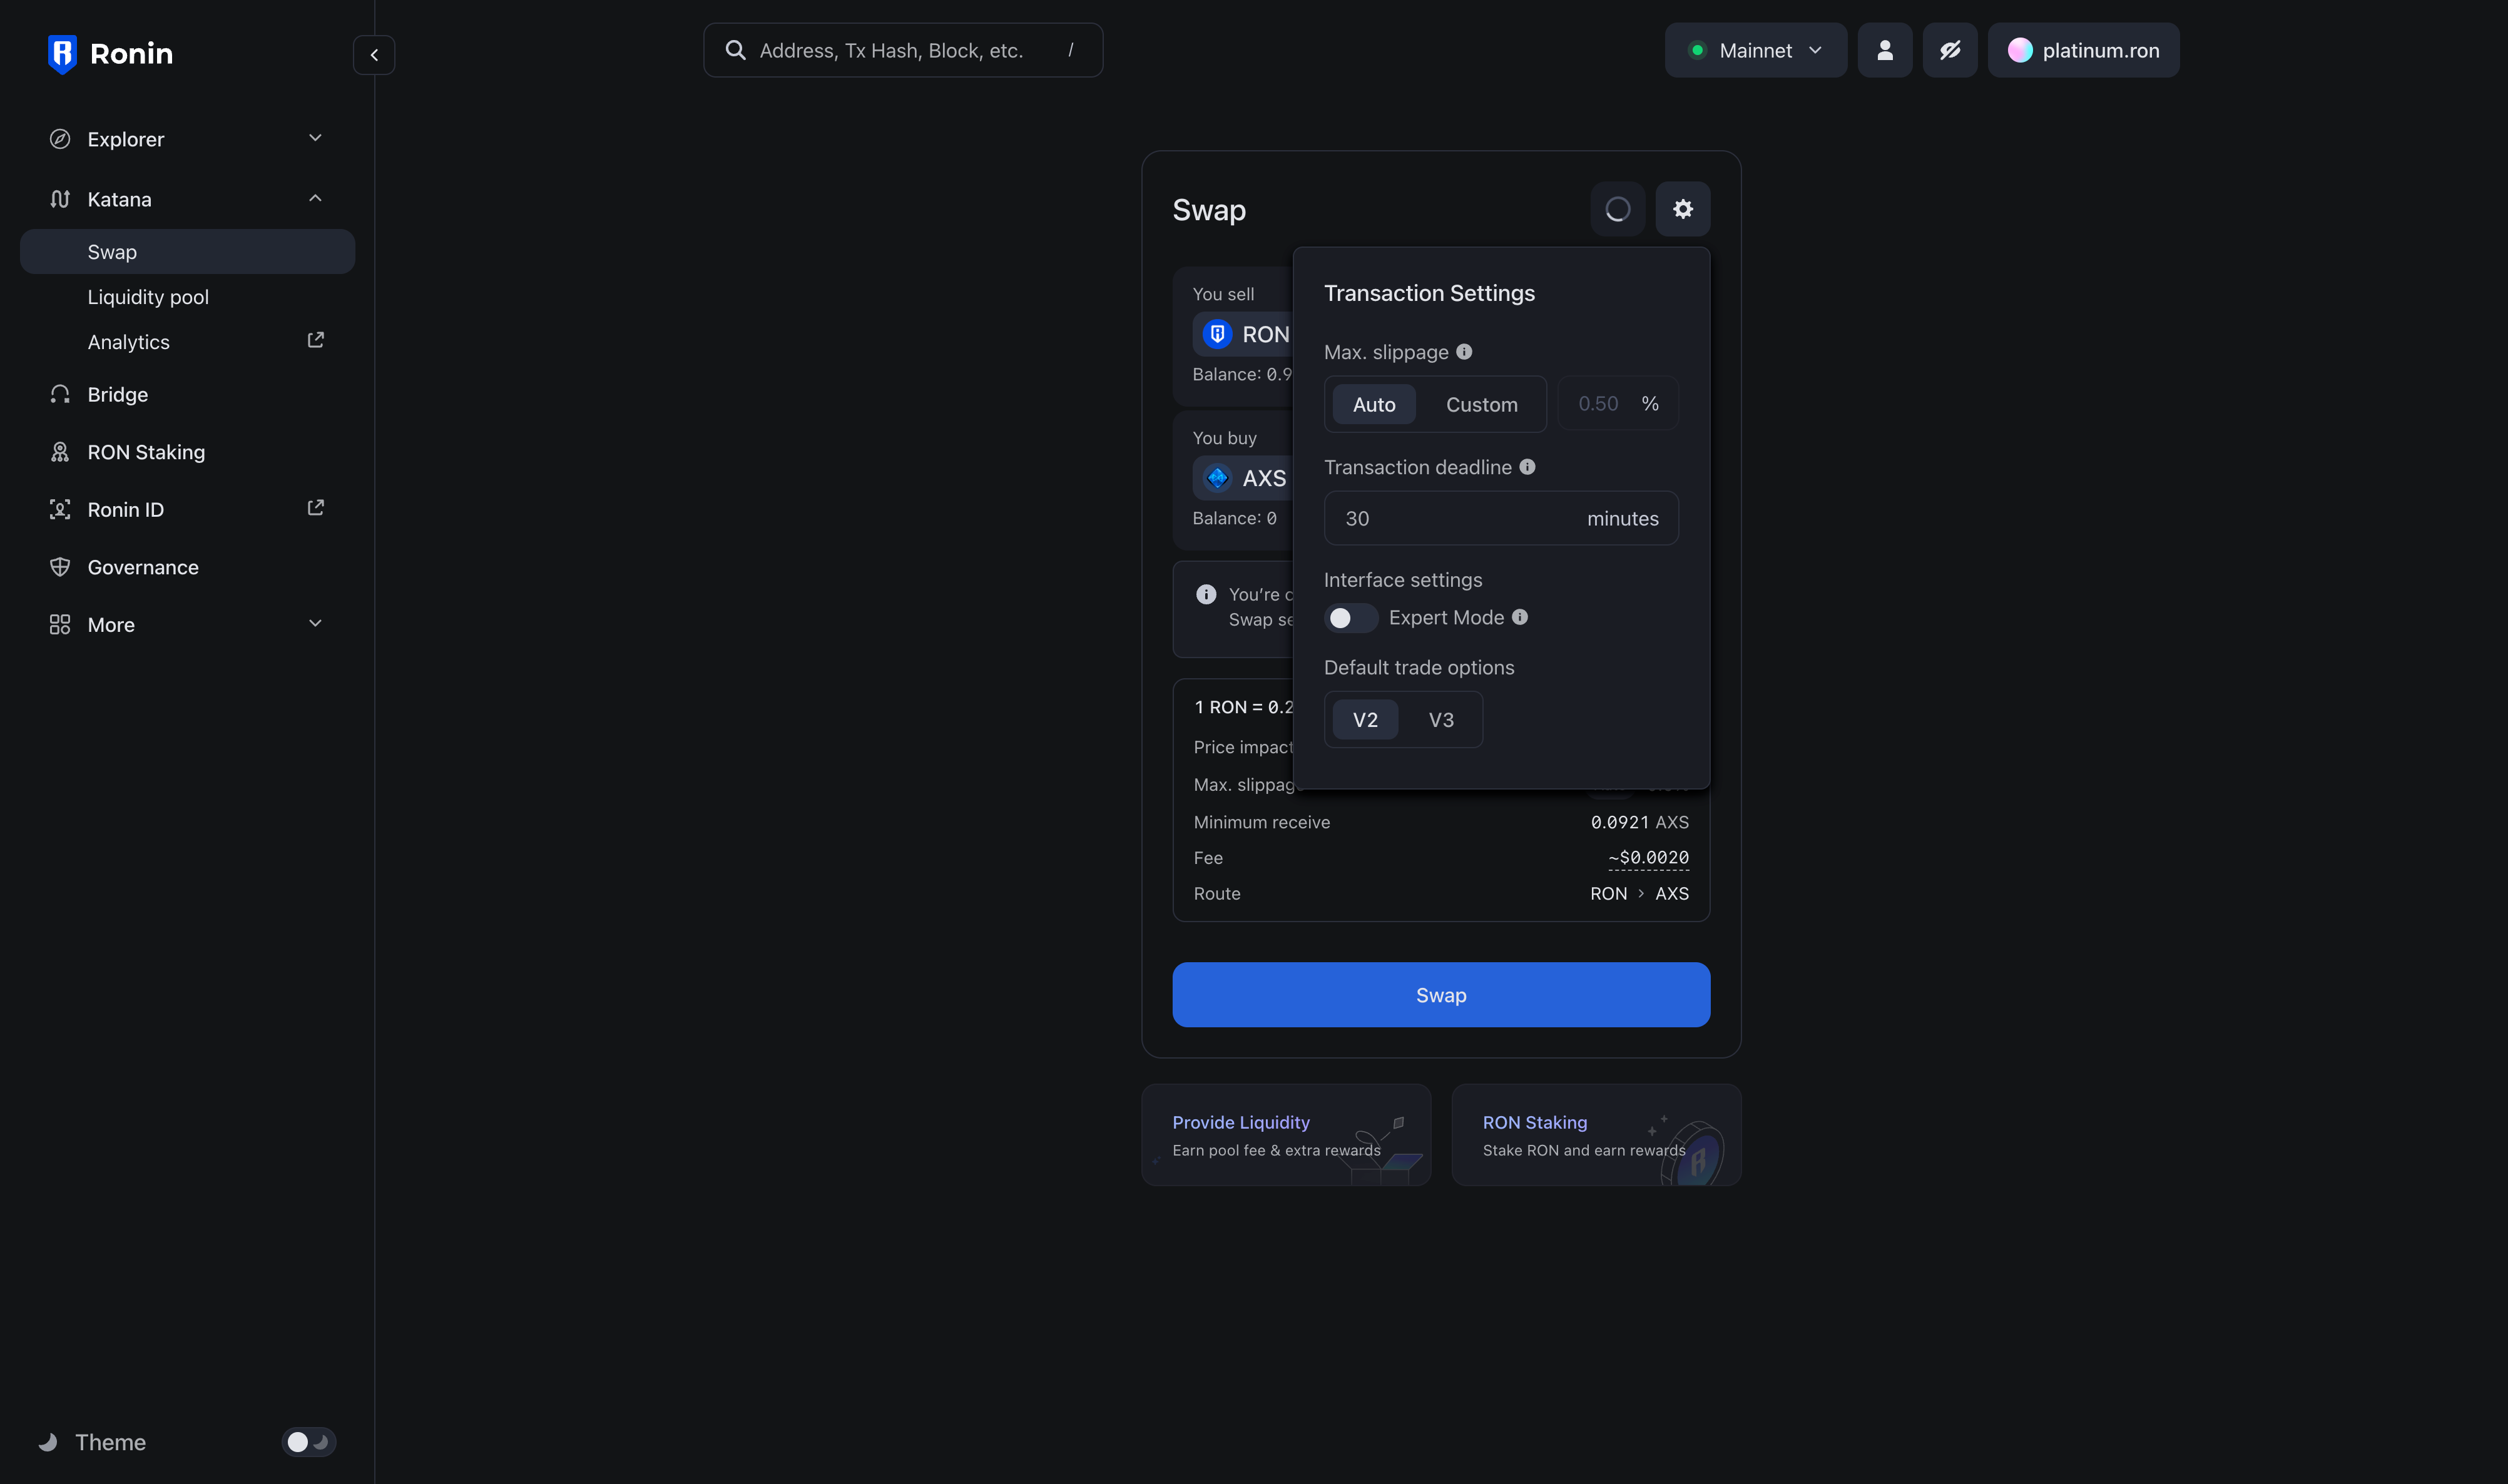Open the Mainnet network dropdown

tap(1755, 50)
